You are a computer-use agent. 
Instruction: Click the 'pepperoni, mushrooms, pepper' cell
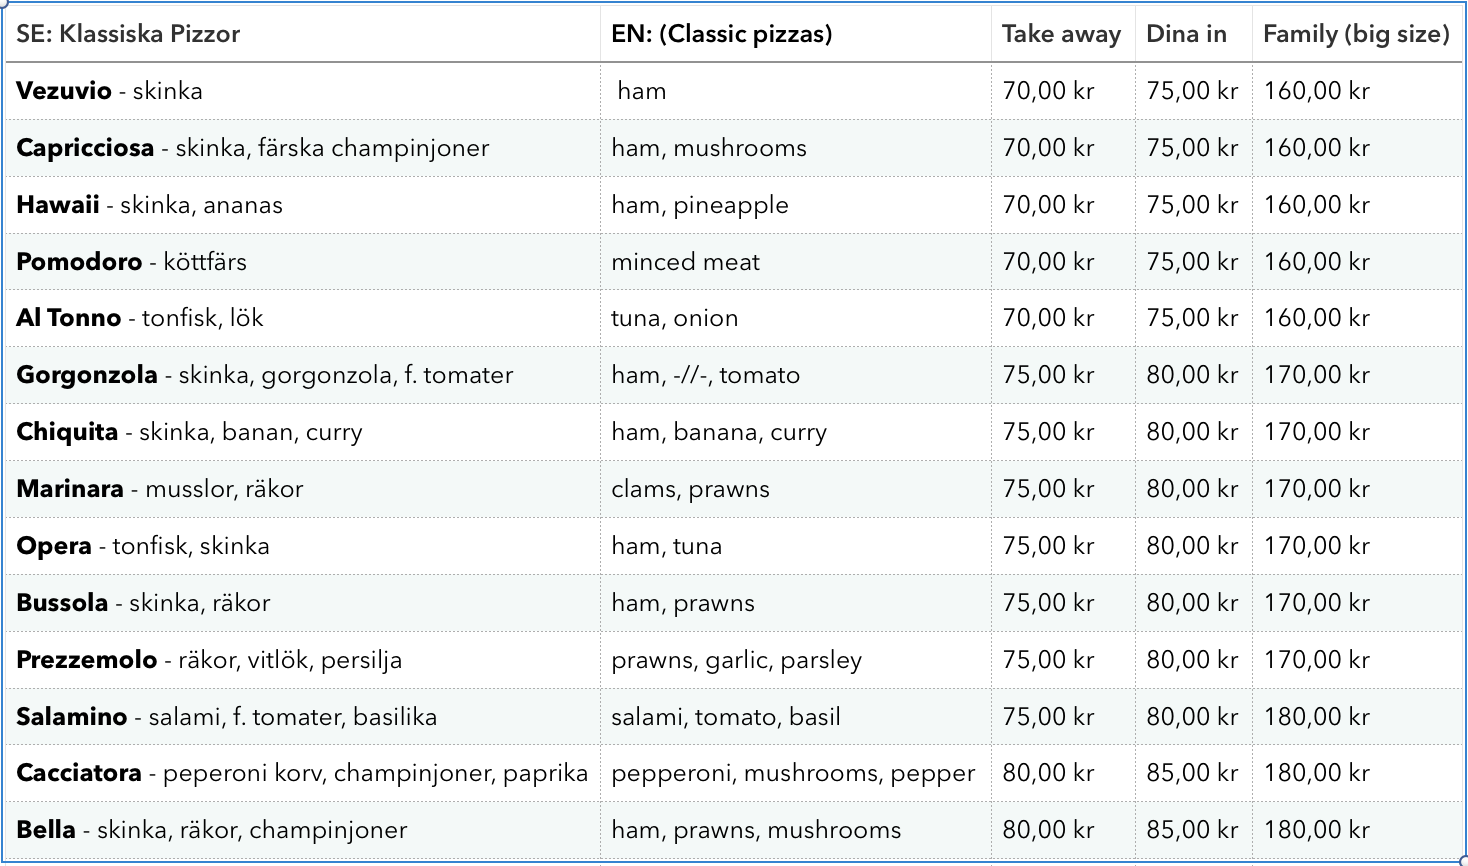792,773
